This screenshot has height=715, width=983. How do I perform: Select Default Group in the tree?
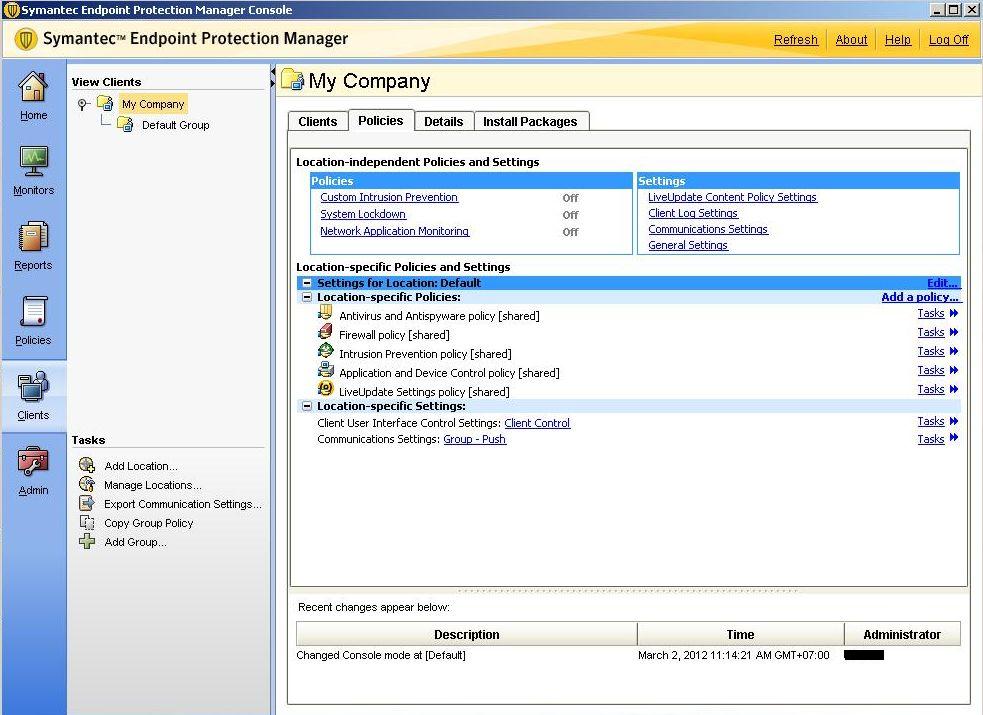coord(176,125)
